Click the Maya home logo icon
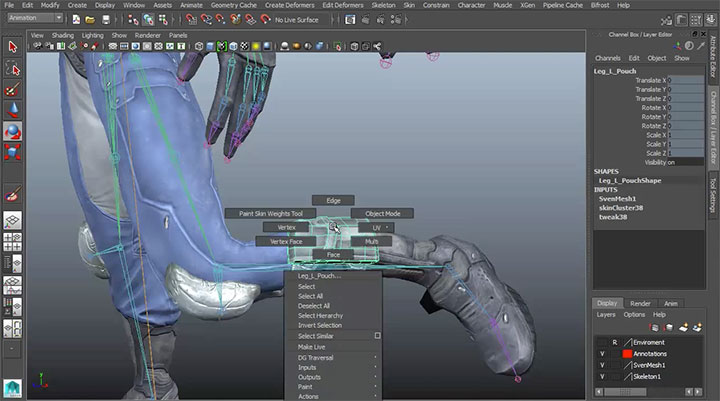 tap(12, 388)
